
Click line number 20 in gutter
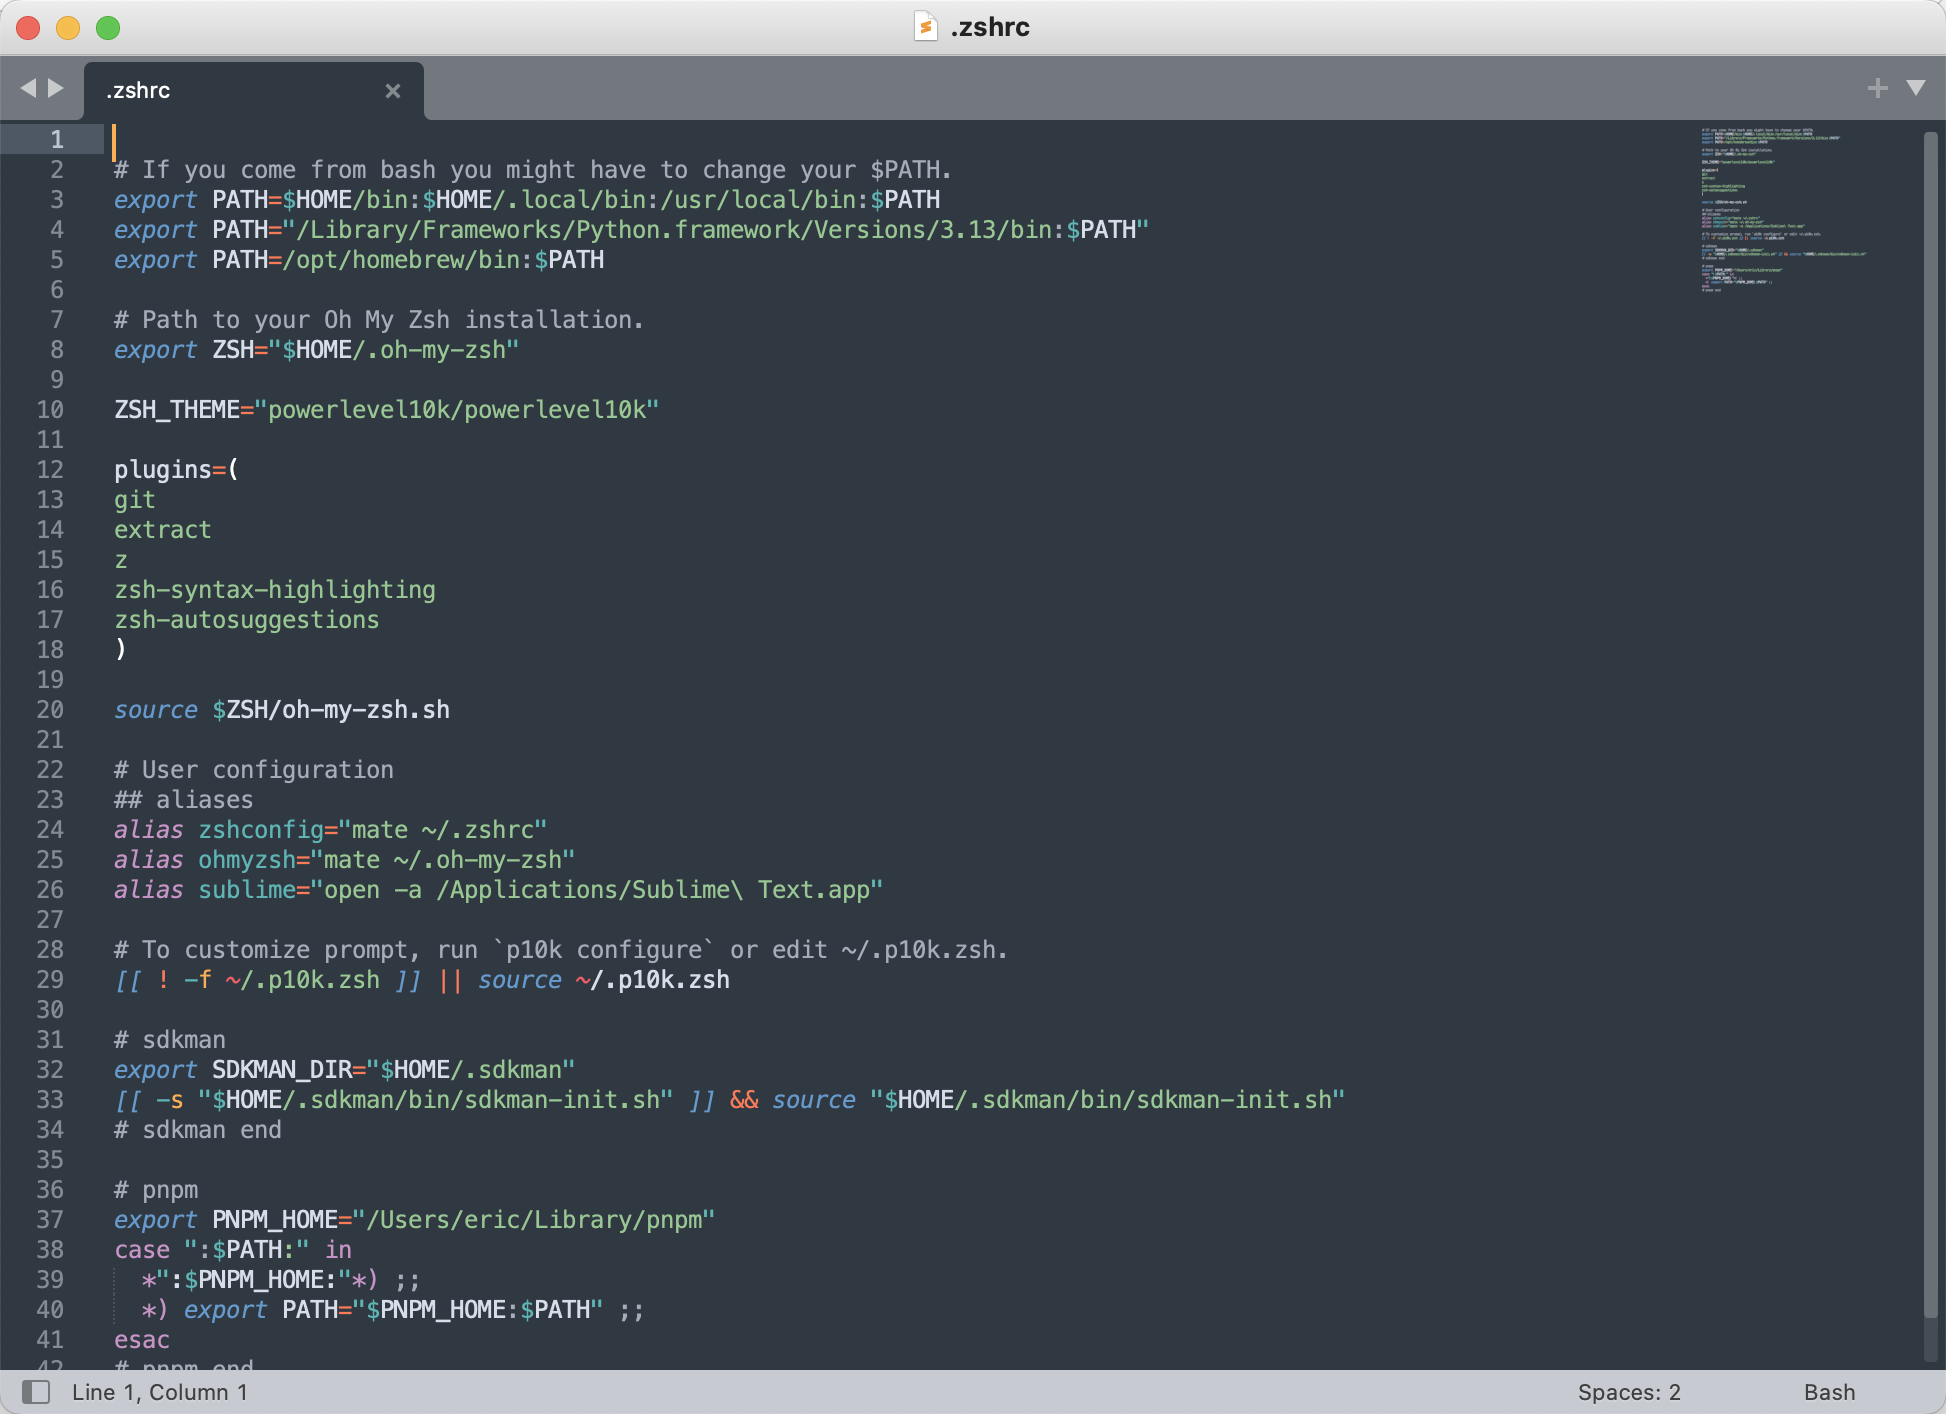50,709
